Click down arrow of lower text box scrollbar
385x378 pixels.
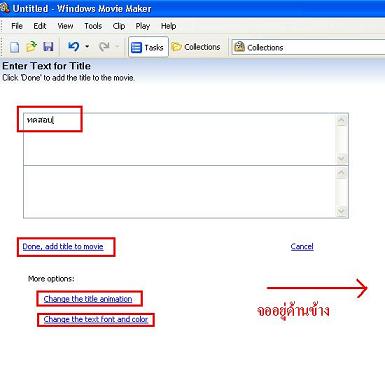tap(341, 211)
